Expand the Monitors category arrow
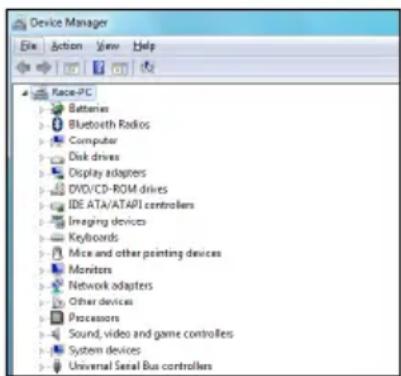This screenshot has width=401, height=376. 41,270
